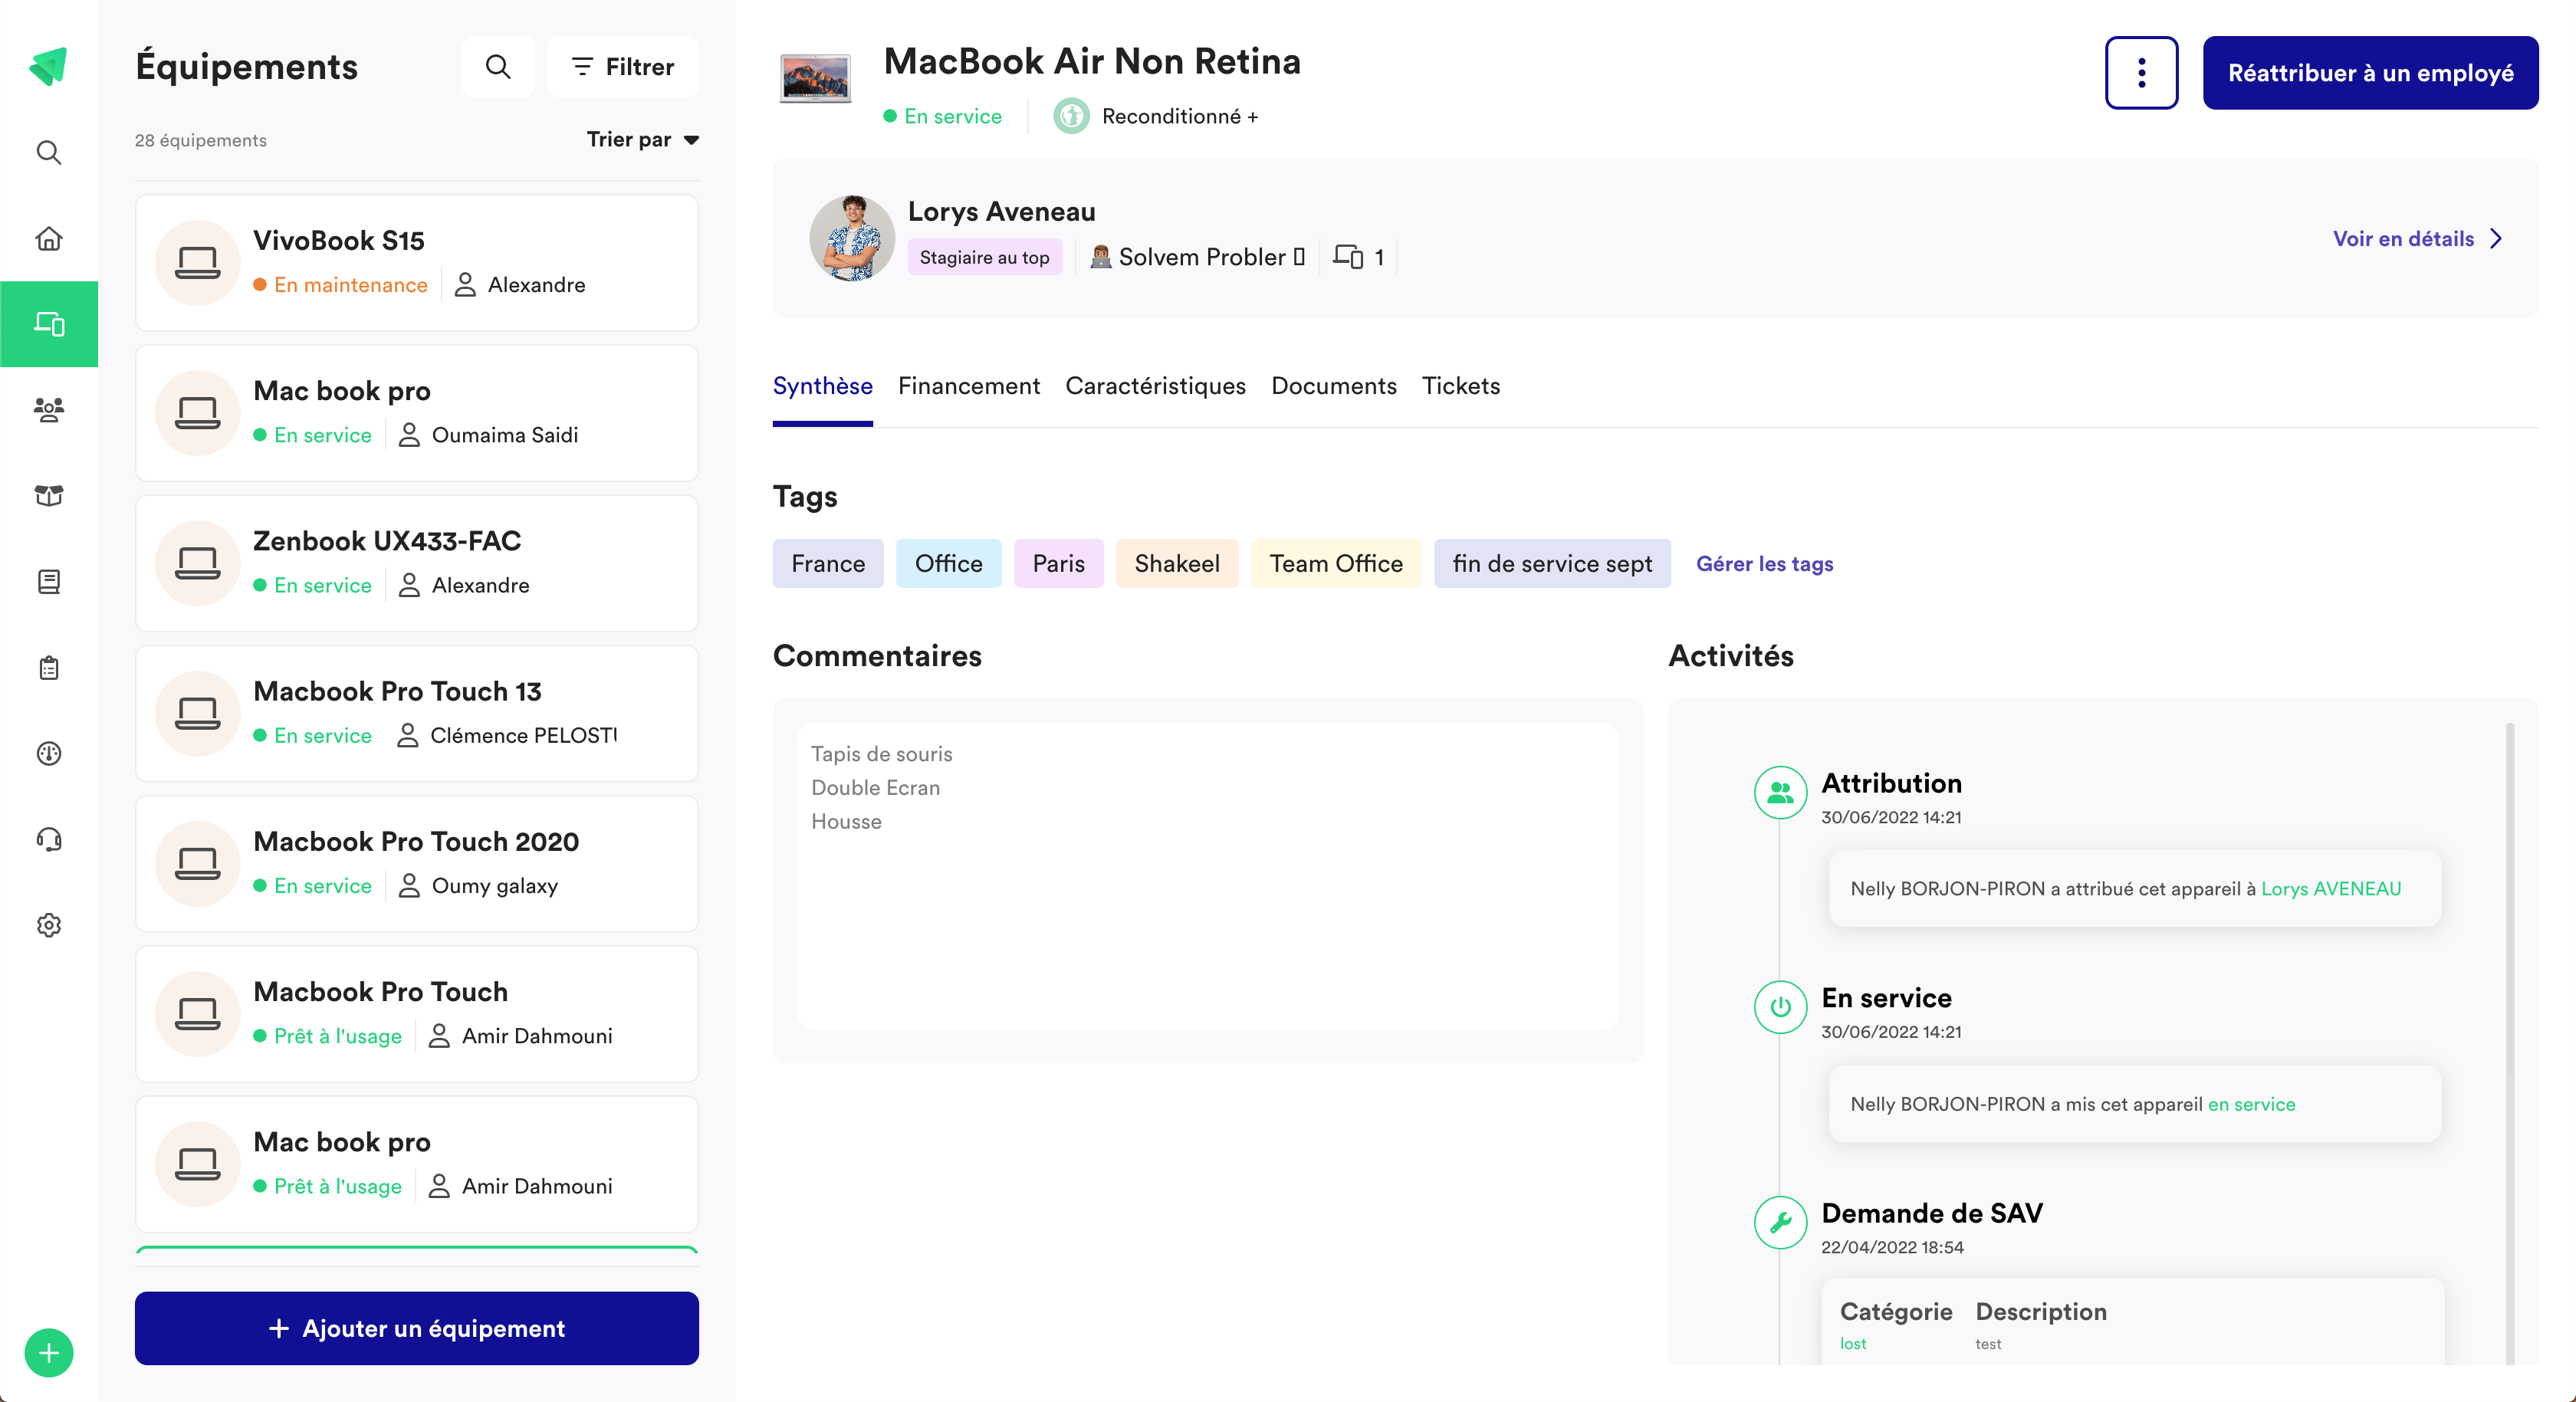
Task: Click the Solvem Probler team label
Action: [1198, 257]
